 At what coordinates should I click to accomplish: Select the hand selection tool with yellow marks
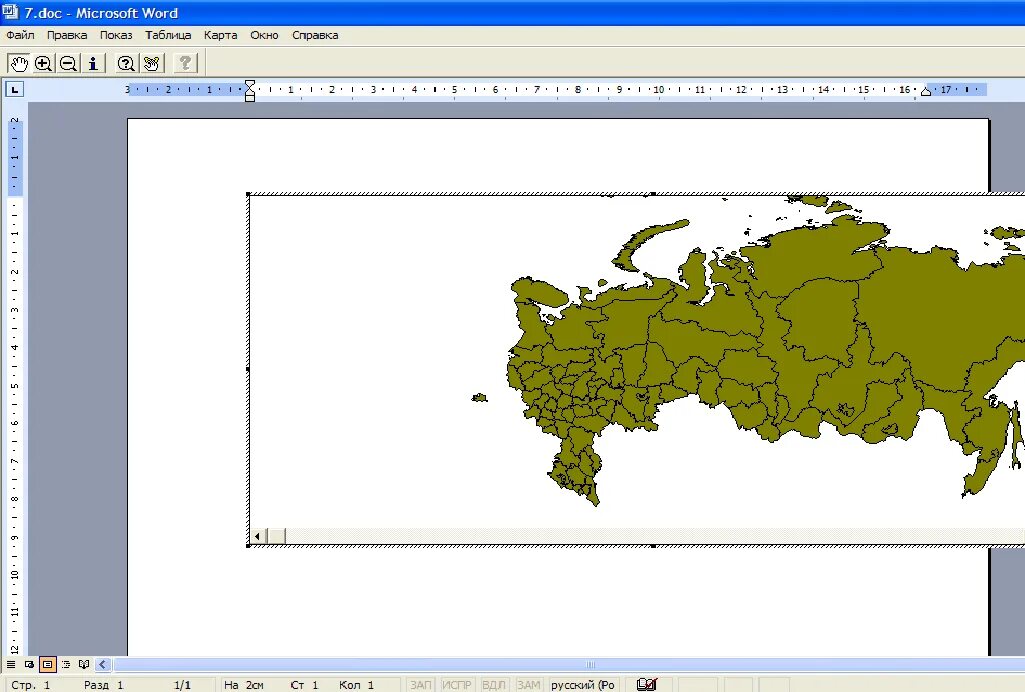(152, 63)
